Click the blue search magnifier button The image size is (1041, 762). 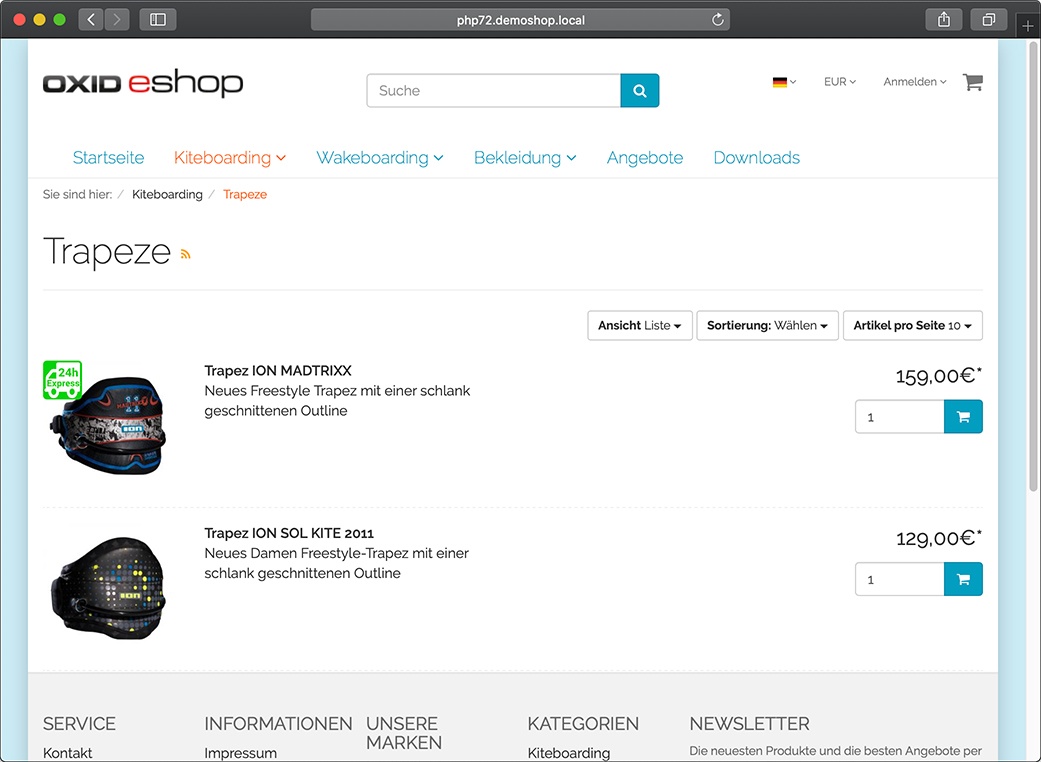[639, 90]
